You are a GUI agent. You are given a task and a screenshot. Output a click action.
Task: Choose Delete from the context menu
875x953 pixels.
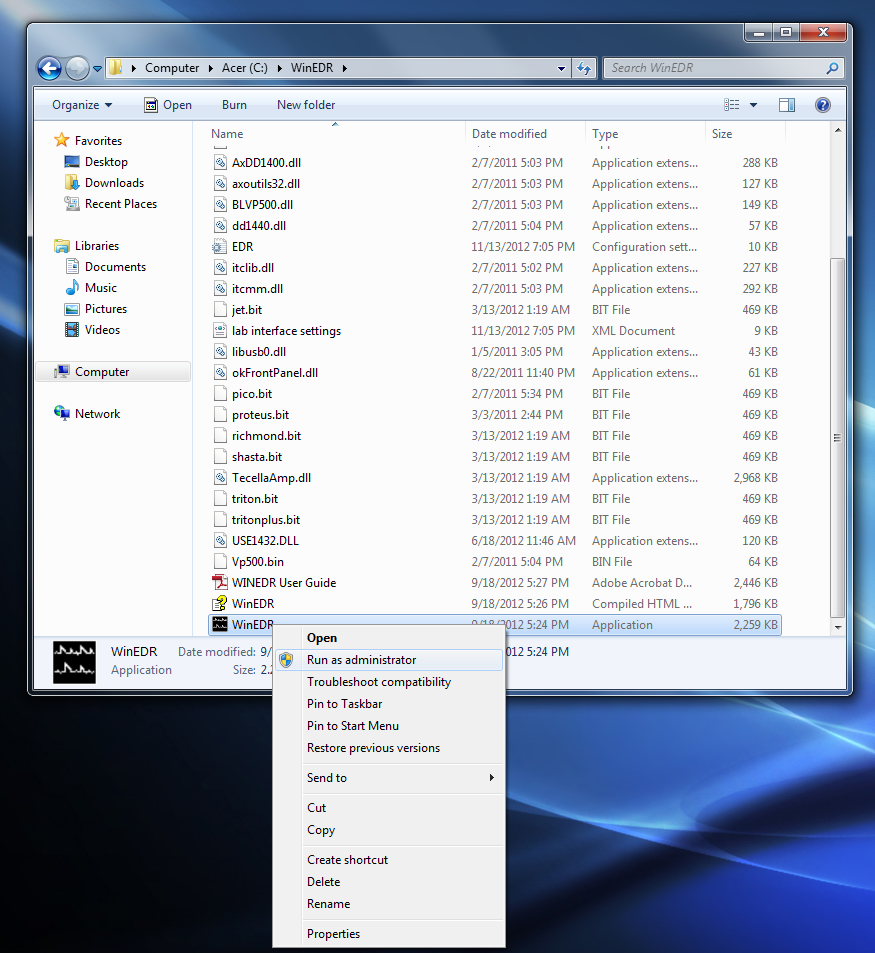pyautogui.click(x=389, y=881)
